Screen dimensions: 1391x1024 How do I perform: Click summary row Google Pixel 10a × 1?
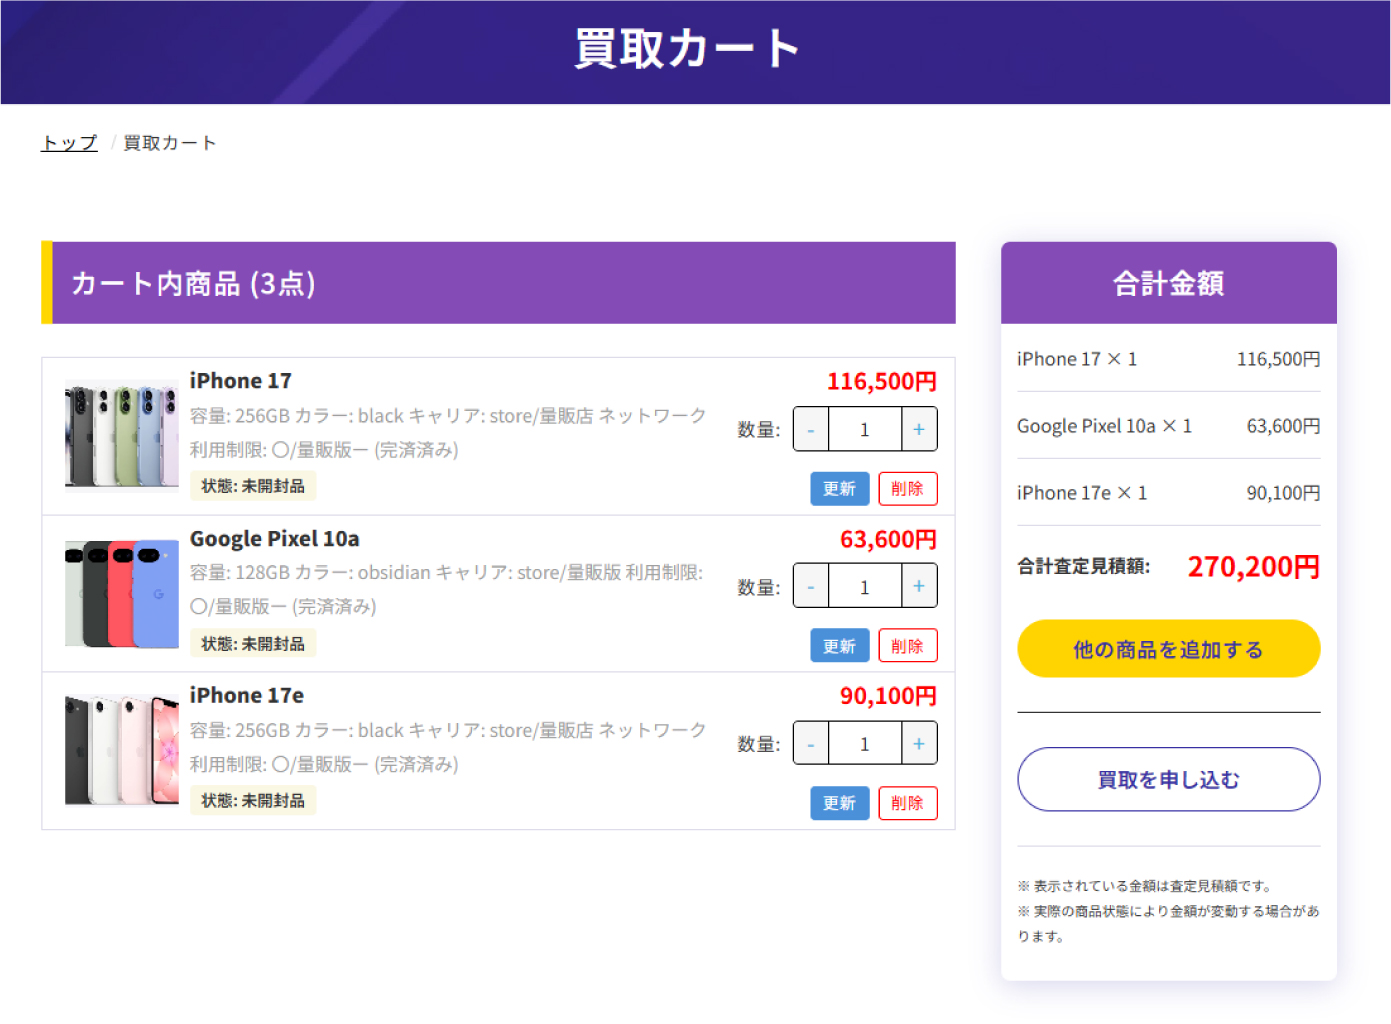(1169, 426)
